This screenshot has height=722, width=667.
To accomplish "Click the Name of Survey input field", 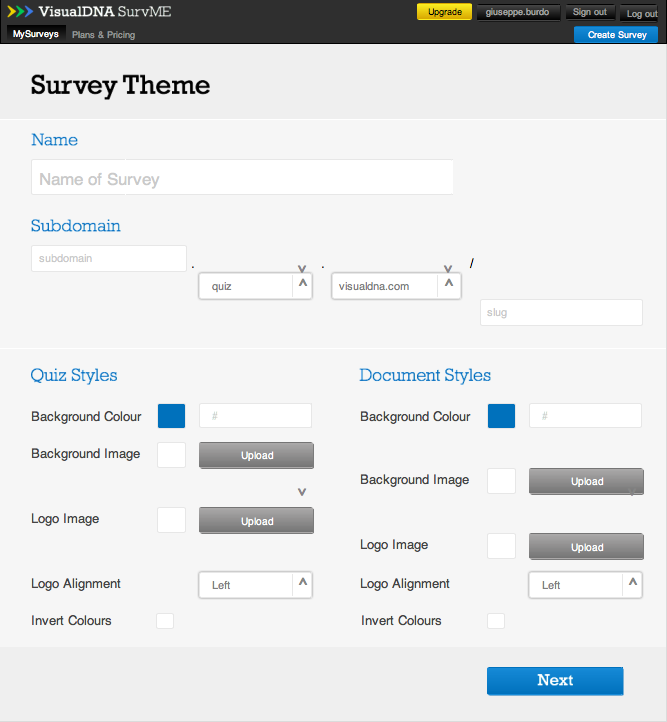I will coord(242,179).
